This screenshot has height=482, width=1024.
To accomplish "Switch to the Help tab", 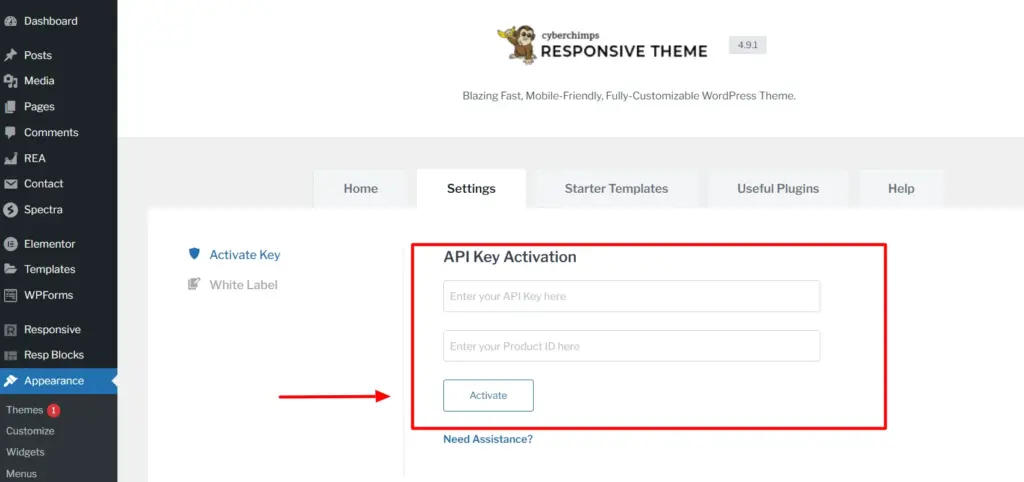I will click(x=901, y=189).
